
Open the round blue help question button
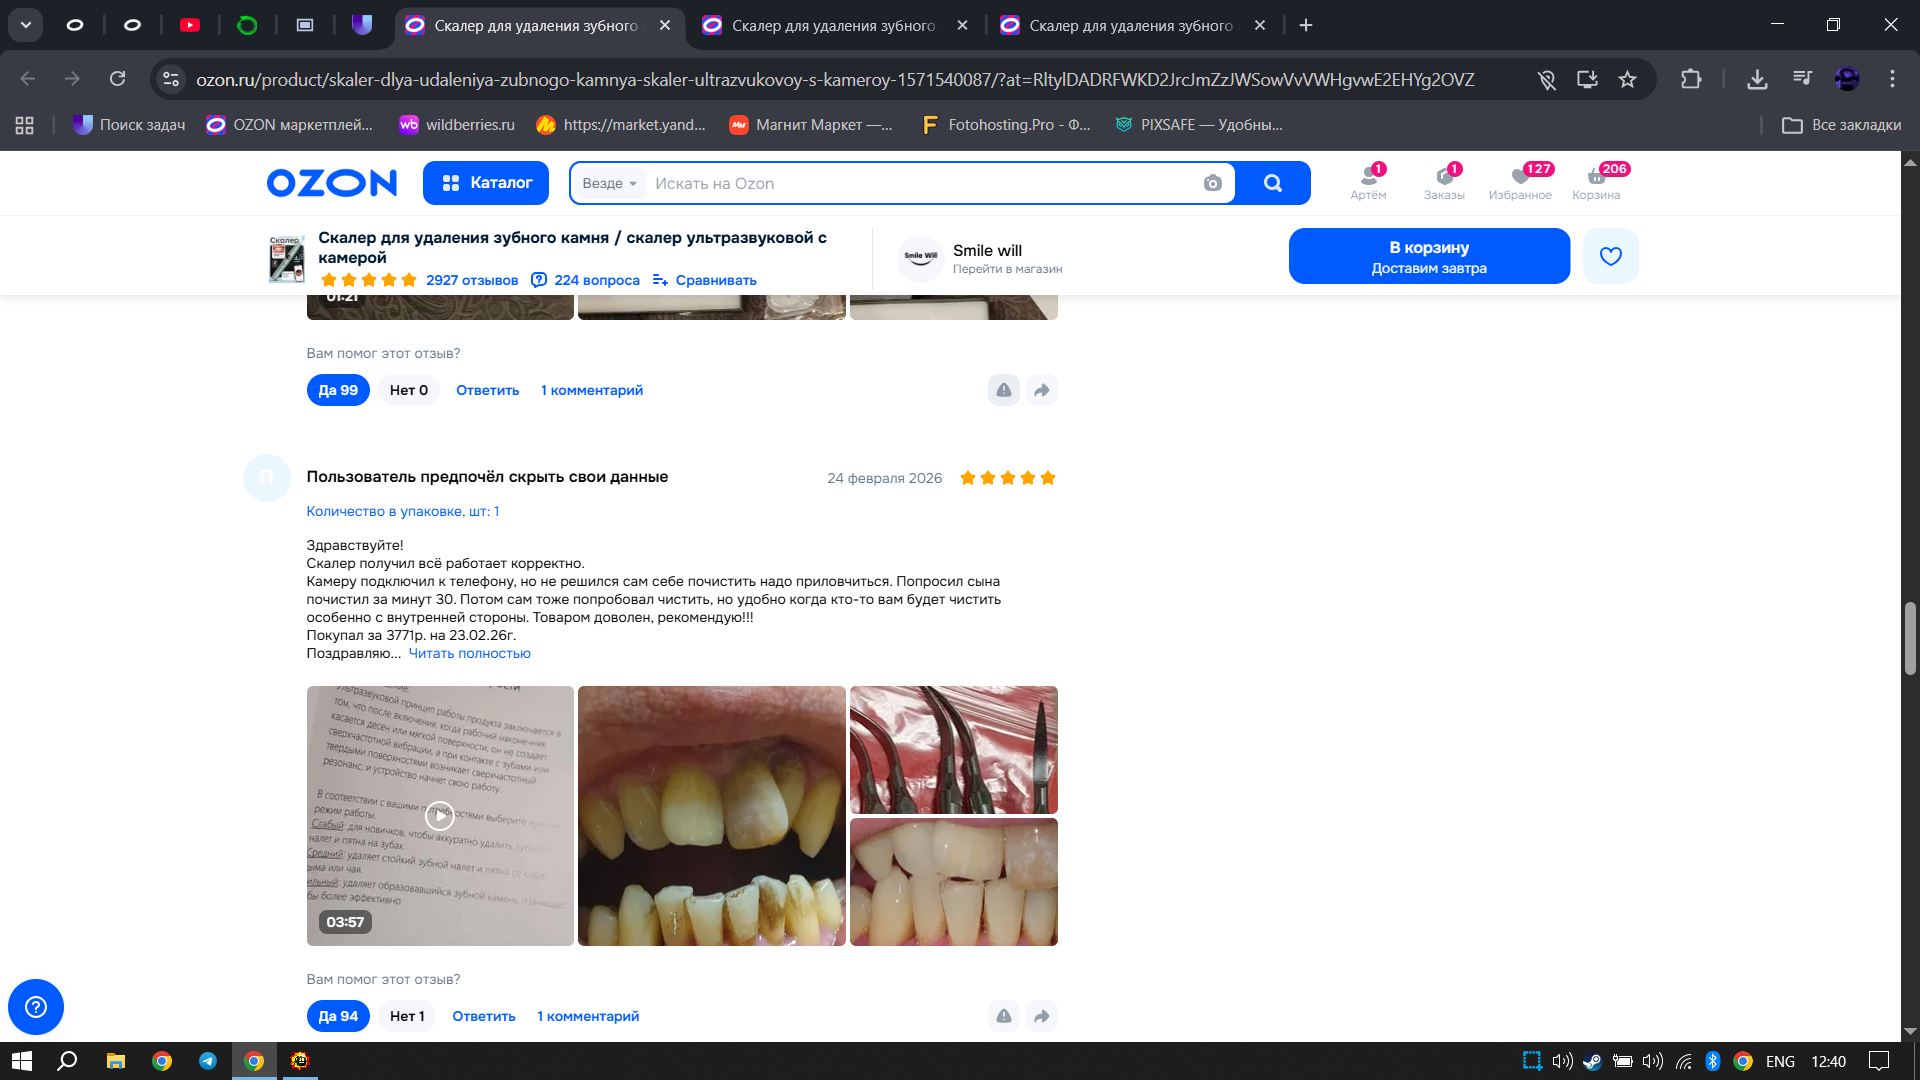(36, 1006)
